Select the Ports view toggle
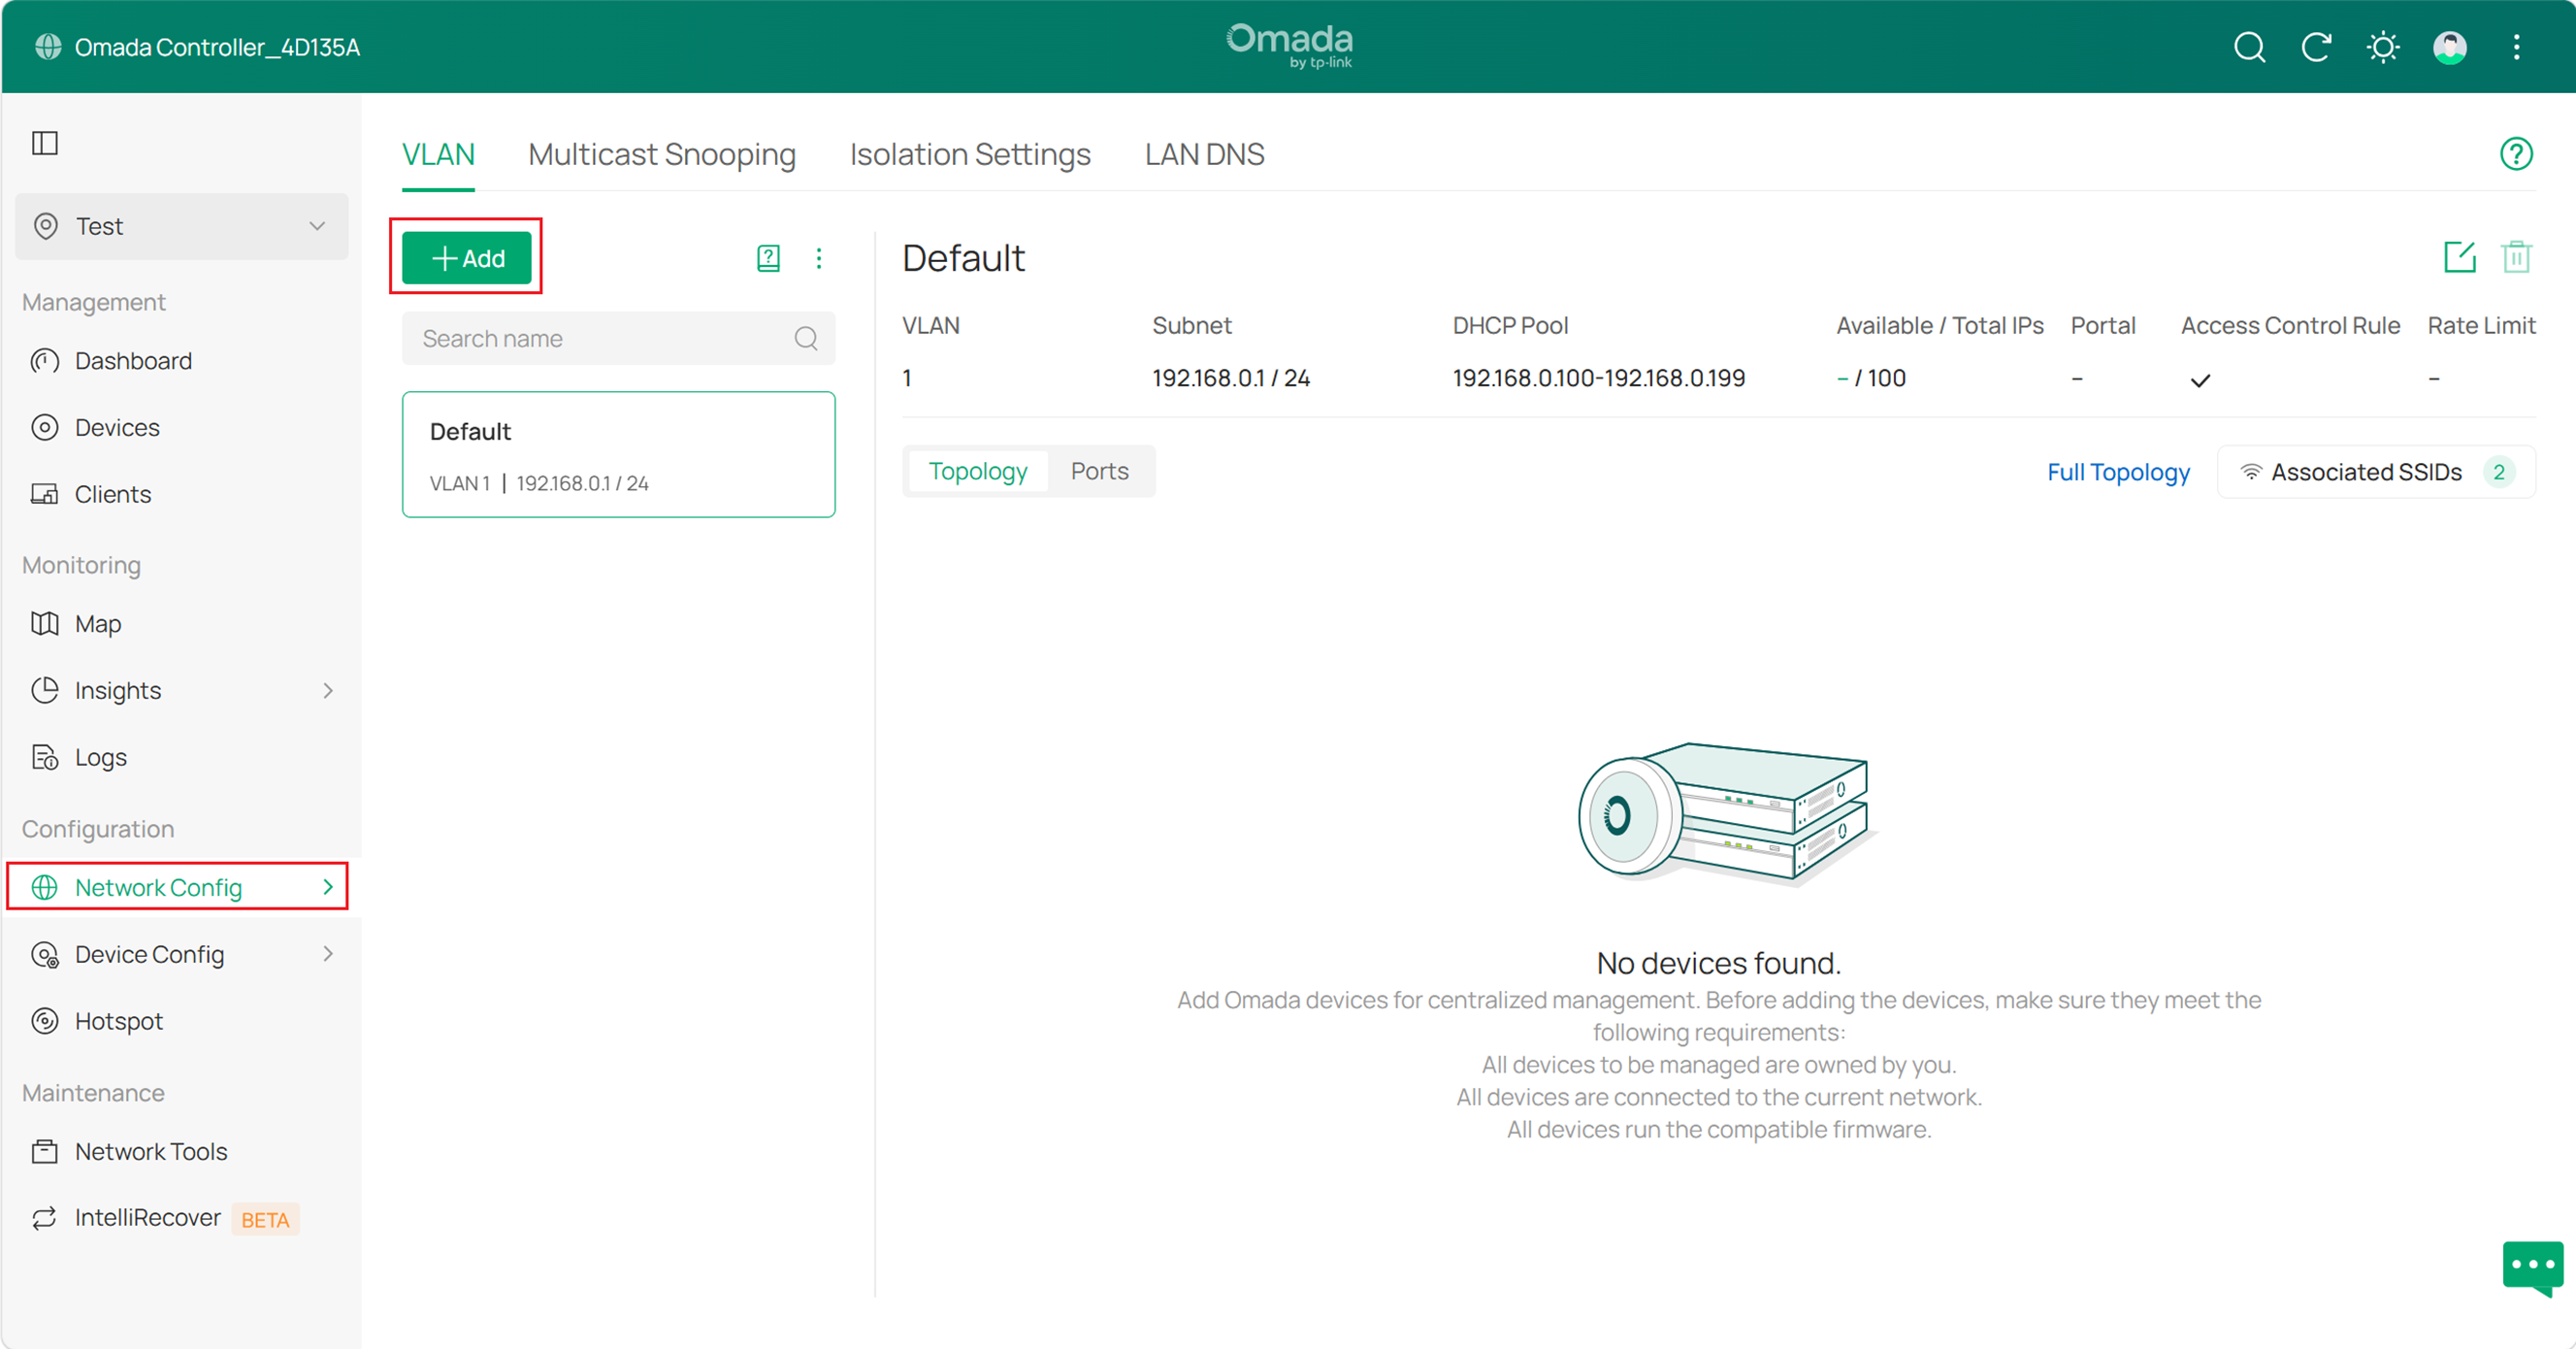This screenshot has height=1349, width=2576. tap(1099, 471)
